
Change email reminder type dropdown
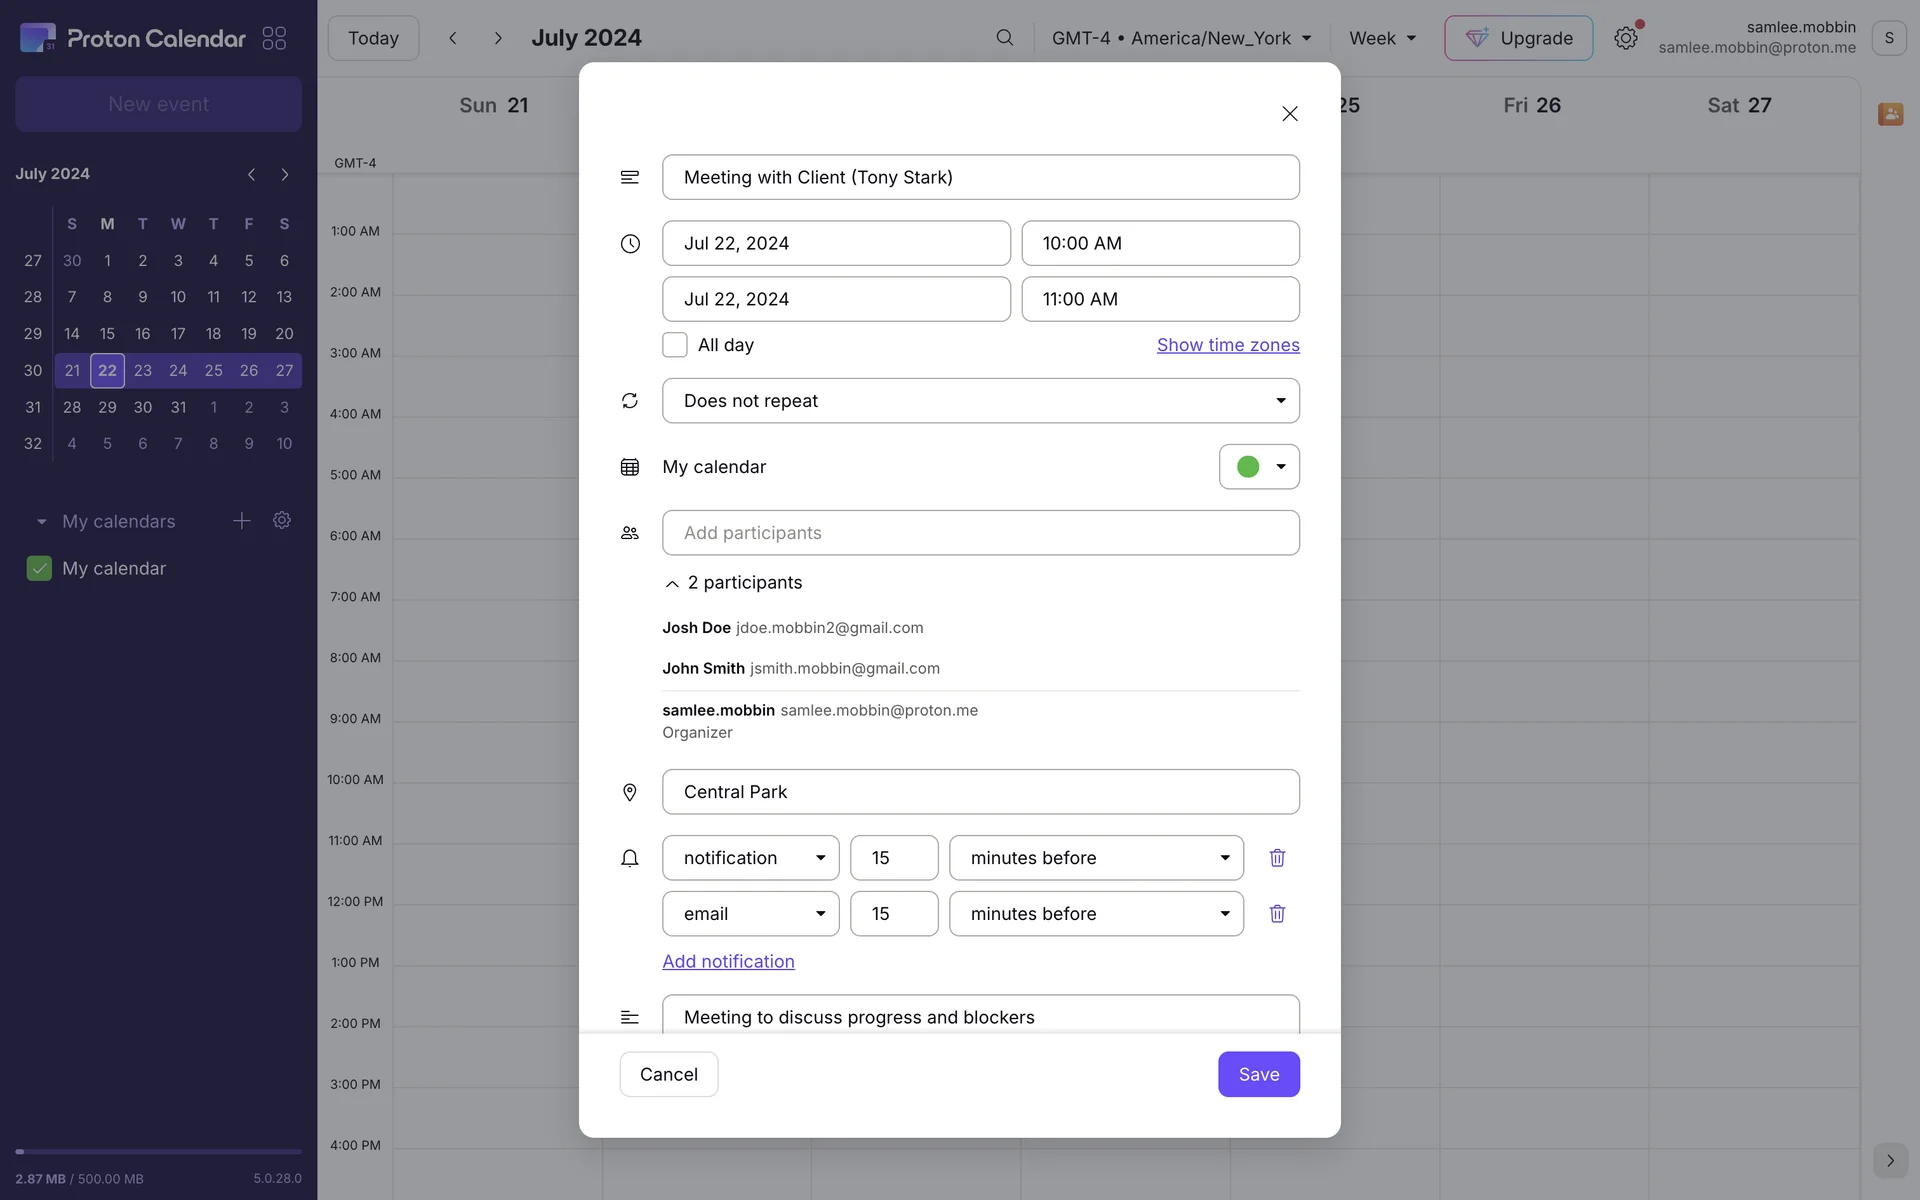750,914
